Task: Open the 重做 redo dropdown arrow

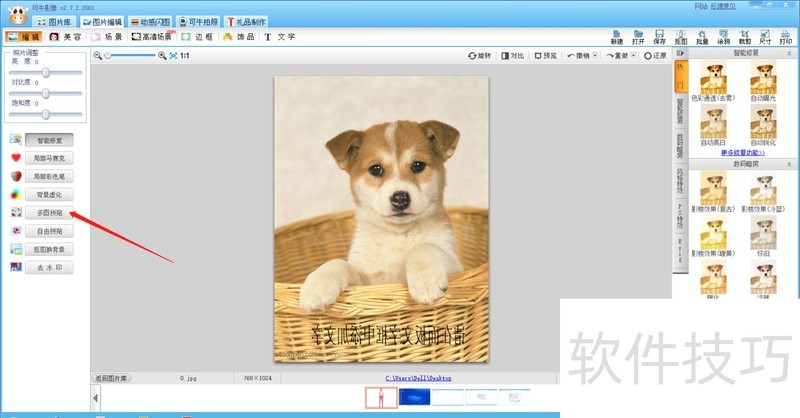Action: click(632, 56)
